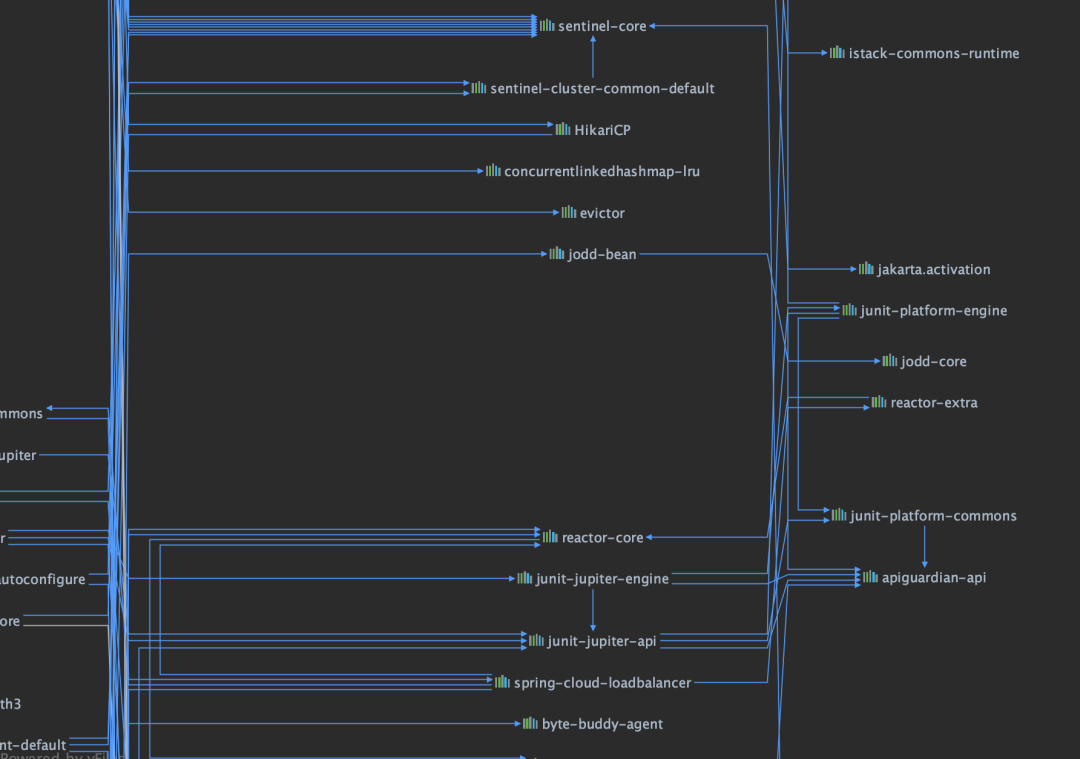Select the istack-commons-runtime node label

coord(934,53)
